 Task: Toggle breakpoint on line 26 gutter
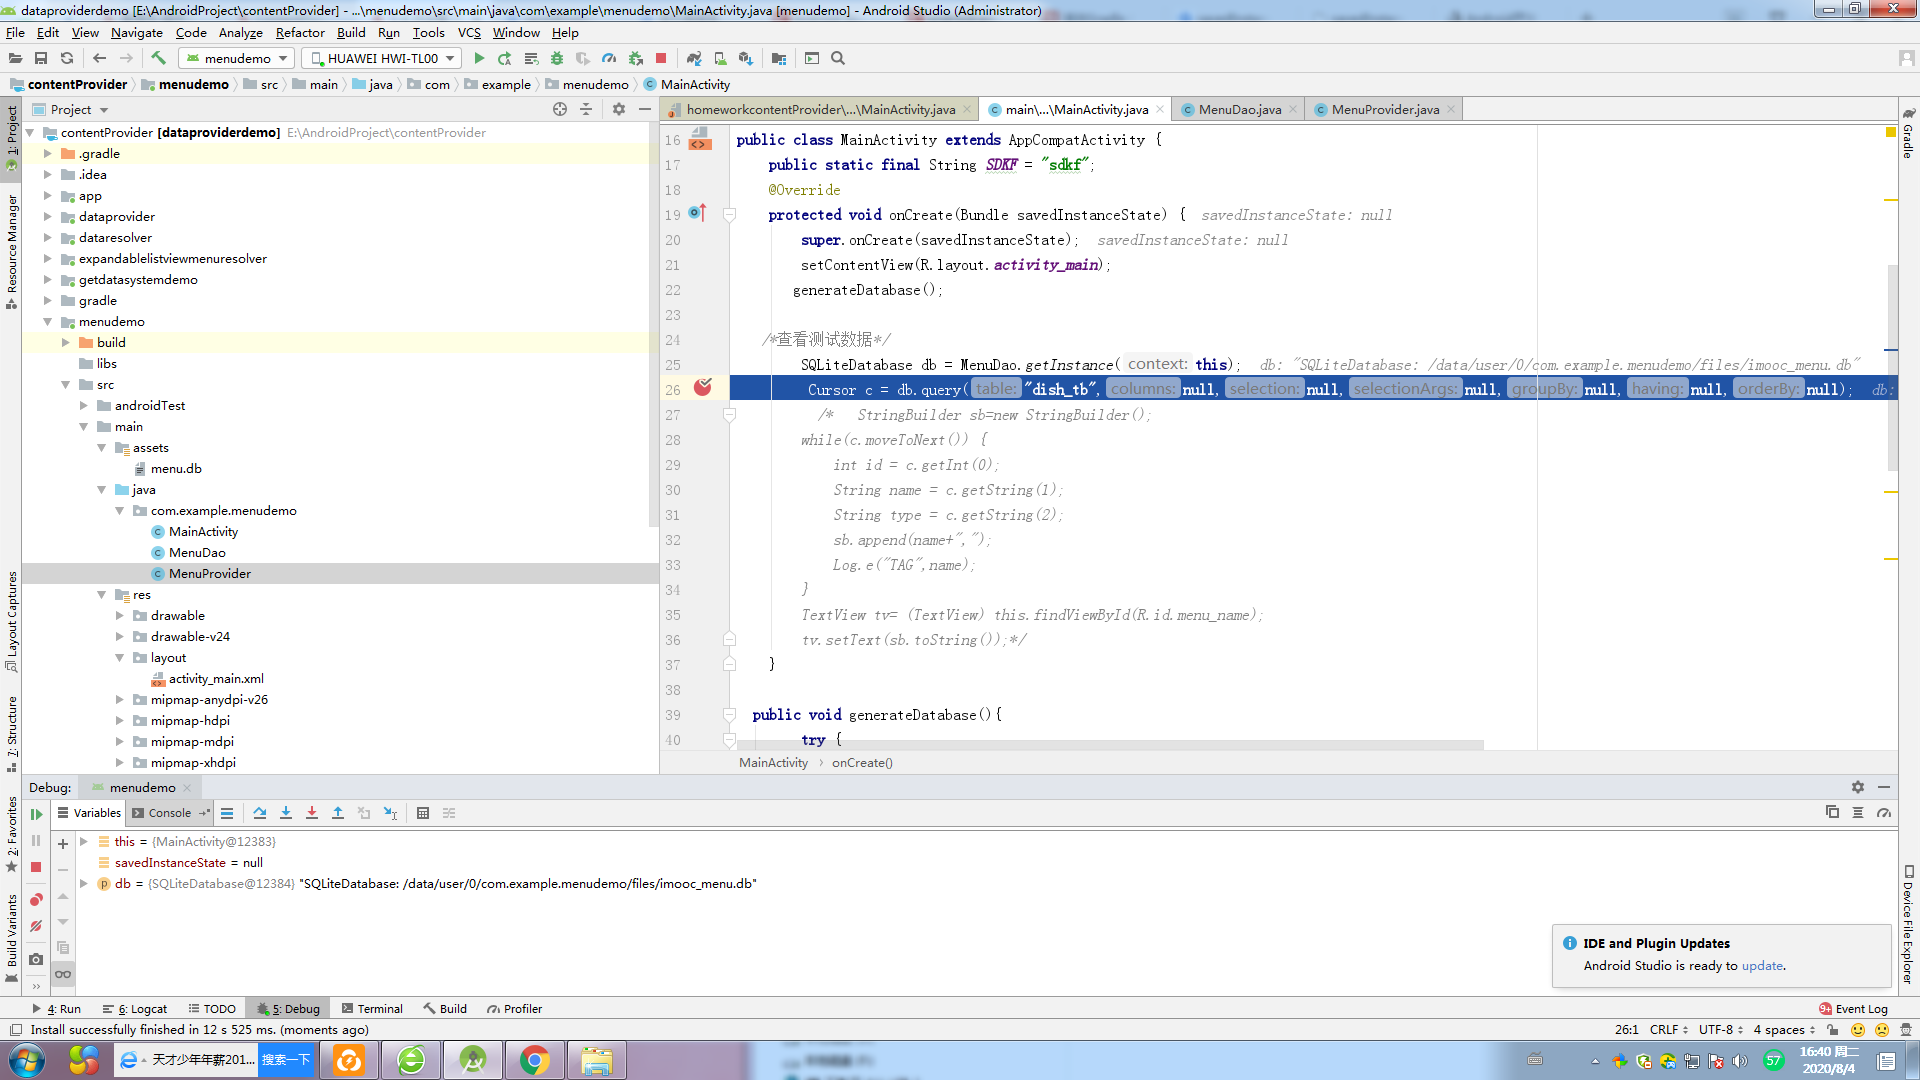click(703, 388)
